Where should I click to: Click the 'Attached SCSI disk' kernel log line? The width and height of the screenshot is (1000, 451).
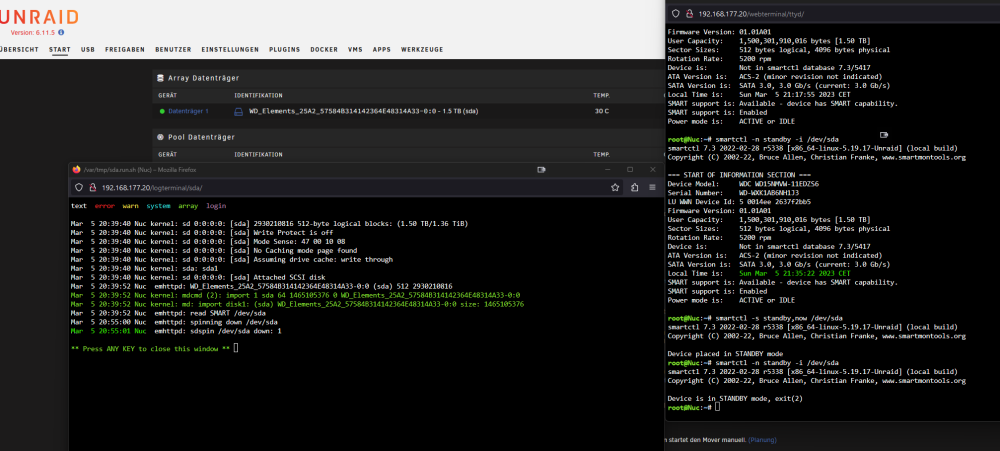198,277
